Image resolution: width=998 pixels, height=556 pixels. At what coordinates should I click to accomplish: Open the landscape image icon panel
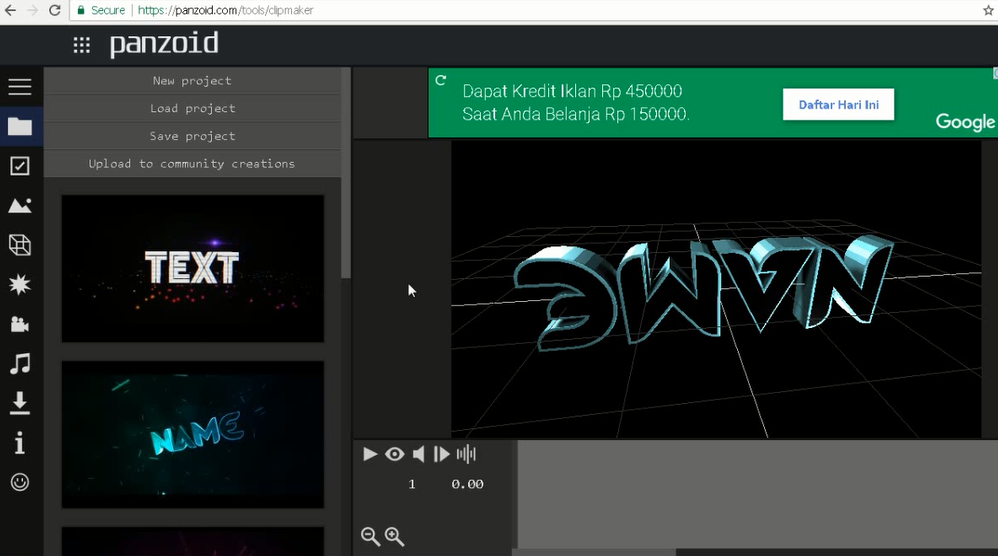[x=20, y=206]
